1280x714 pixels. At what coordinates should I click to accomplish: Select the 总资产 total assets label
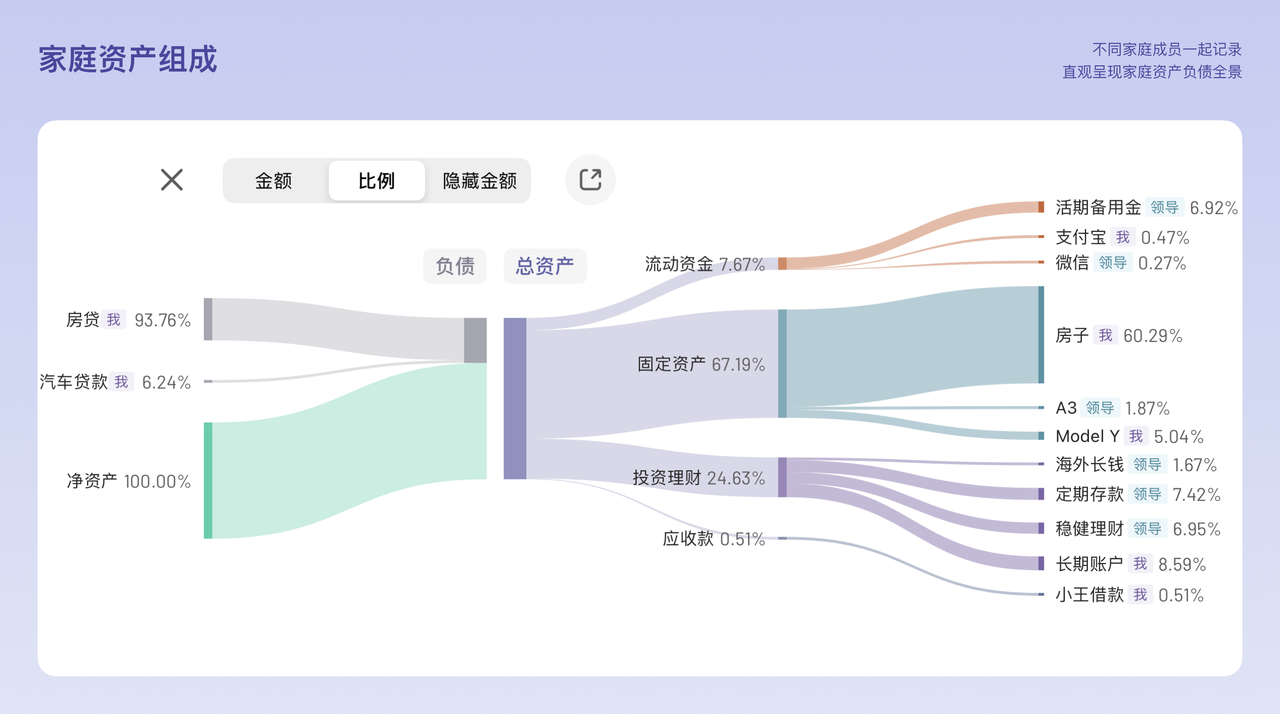(545, 266)
